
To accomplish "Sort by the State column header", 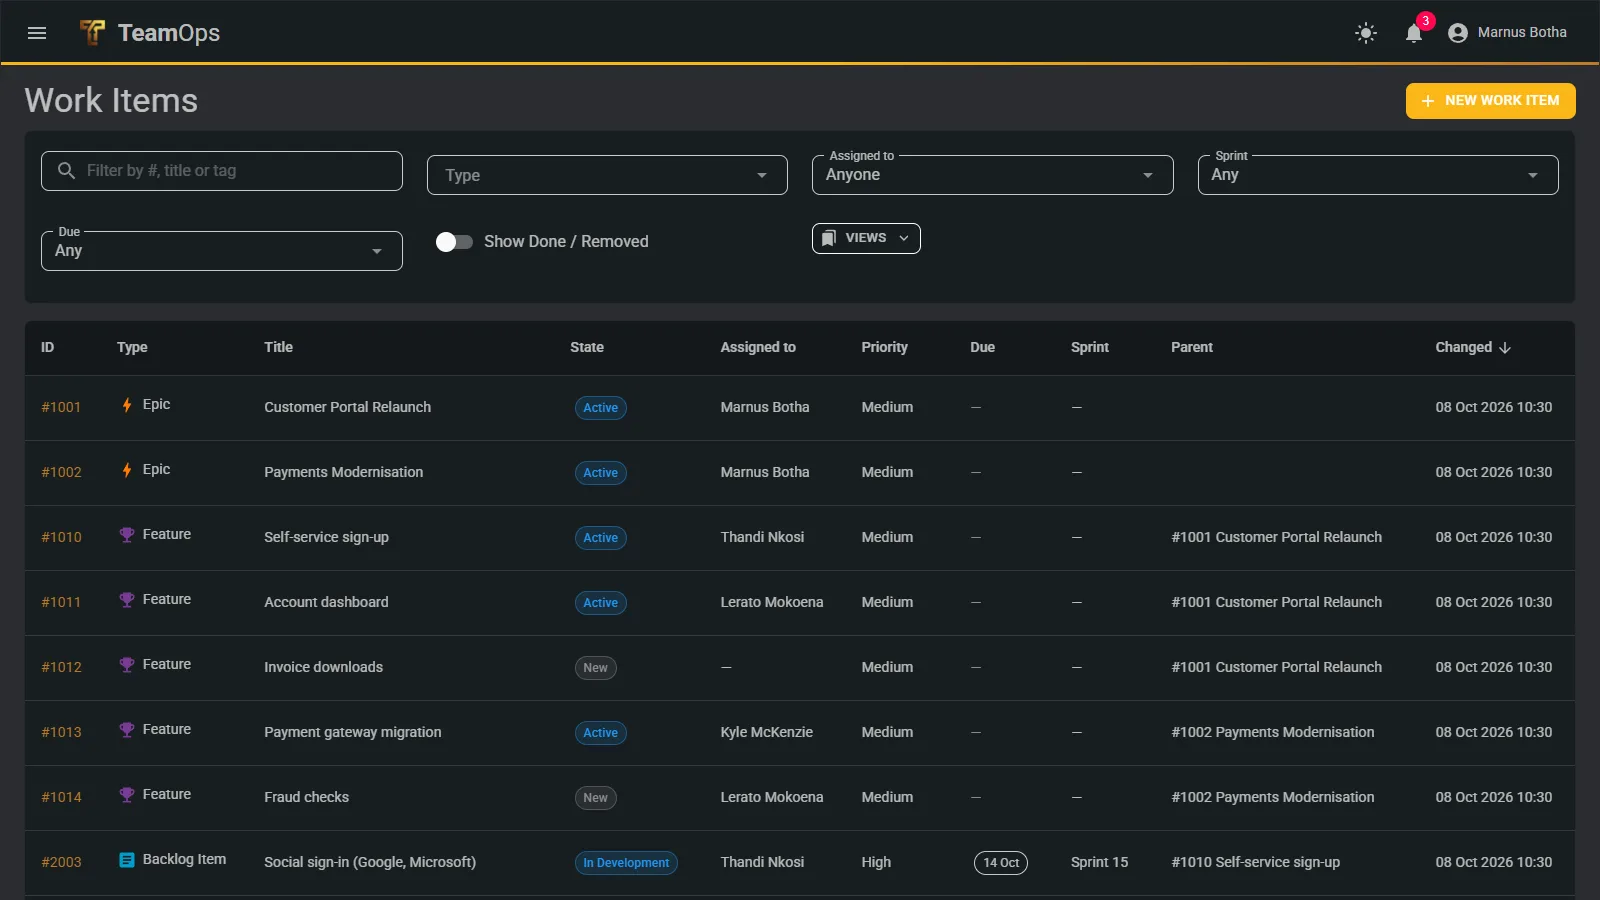I will [x=587, y=347].
